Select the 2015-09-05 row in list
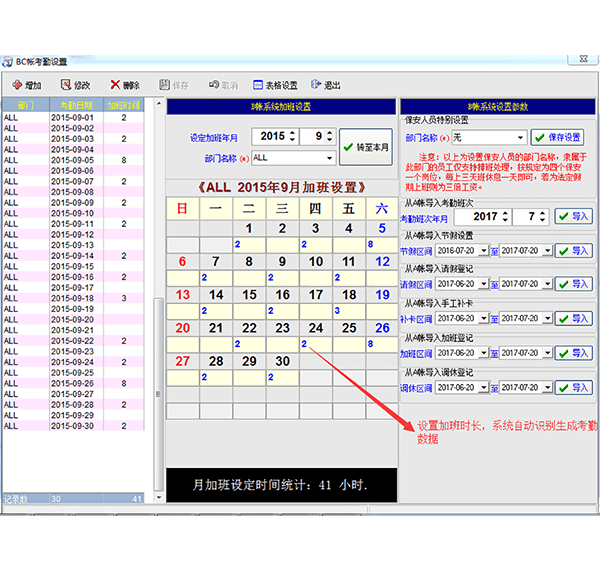This screenshot has width=600, height=571. 75,160
